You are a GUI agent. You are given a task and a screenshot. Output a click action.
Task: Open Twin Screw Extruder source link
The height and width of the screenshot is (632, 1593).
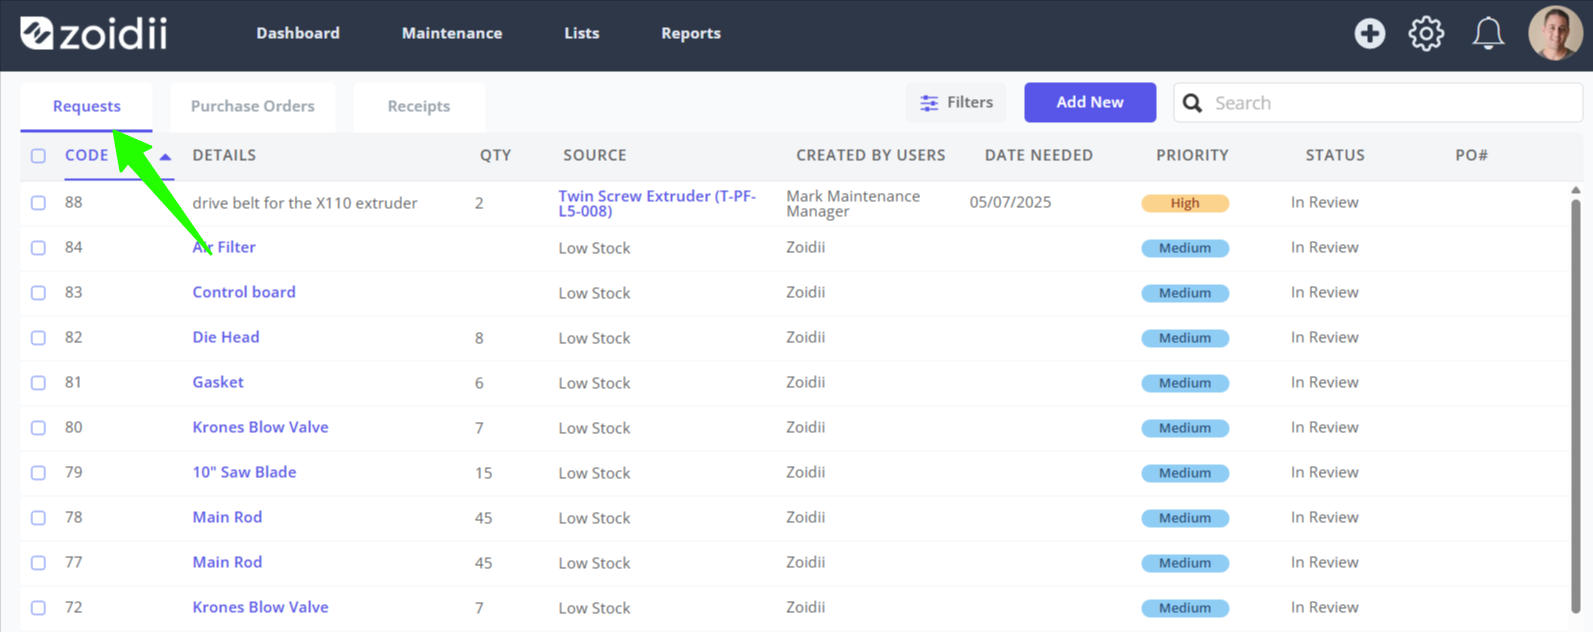(x=657, y=203)
